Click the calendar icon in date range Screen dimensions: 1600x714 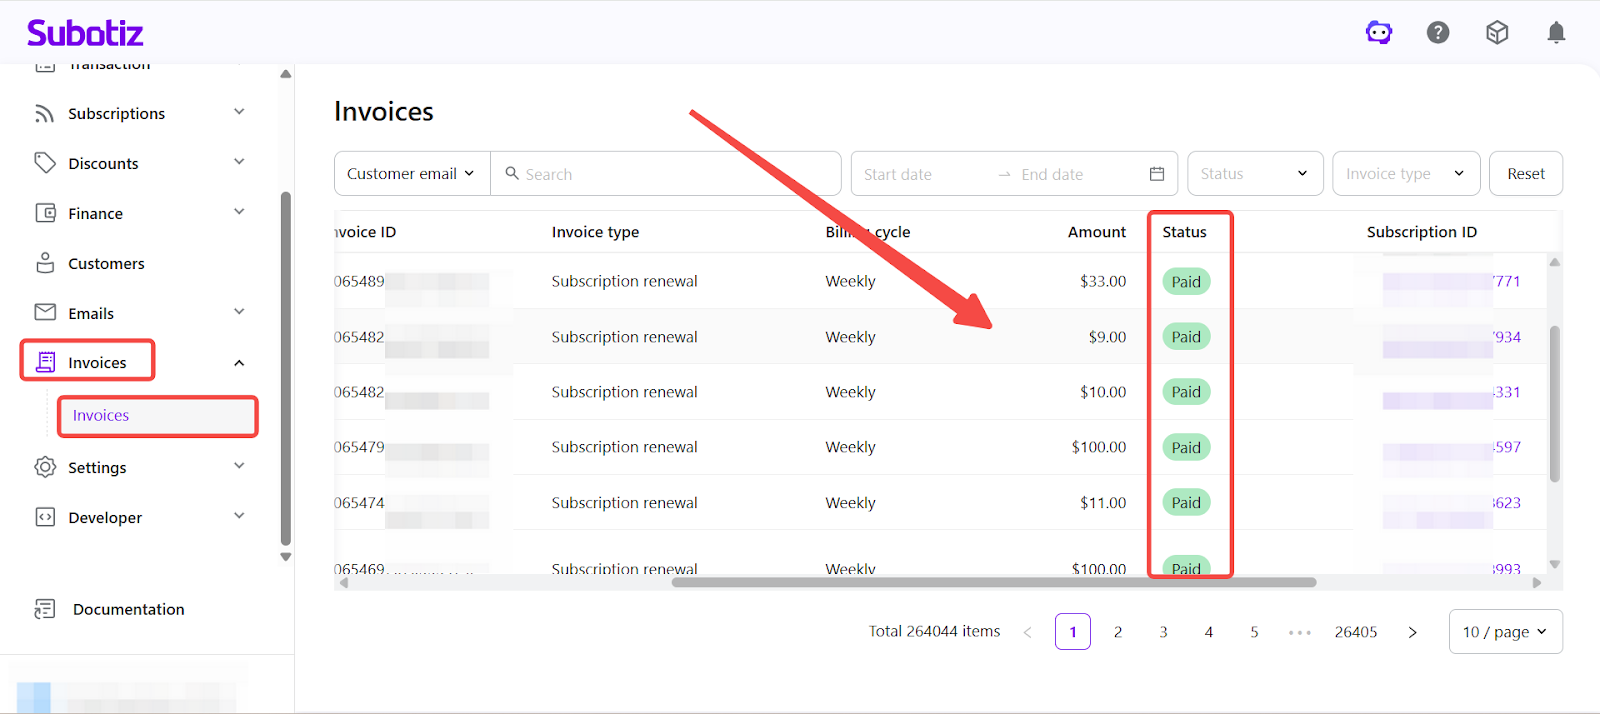tap(1157, 174)
